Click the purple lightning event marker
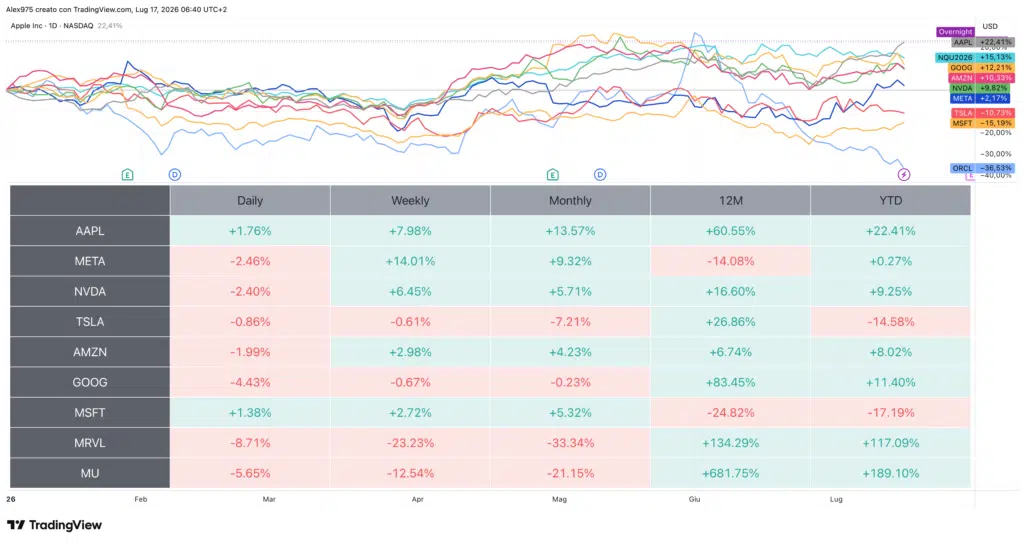The width and height of the screenshot is (1024, 543). (904, 174)
